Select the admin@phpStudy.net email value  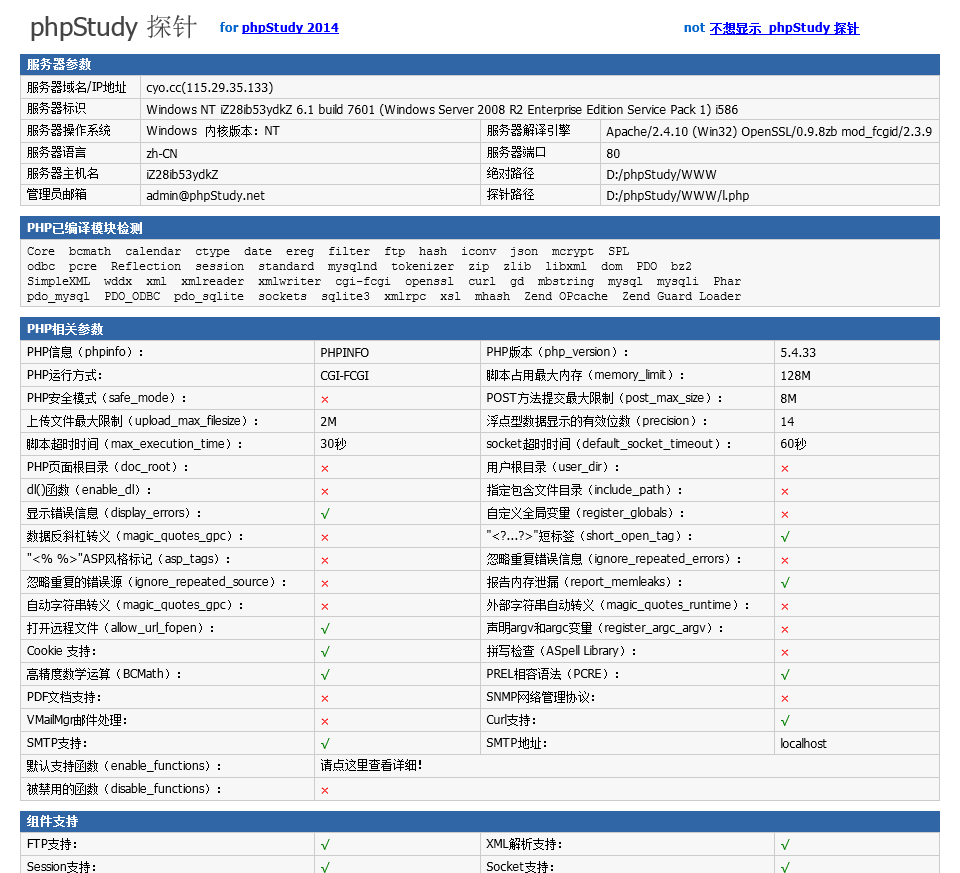tap(206, 195)
